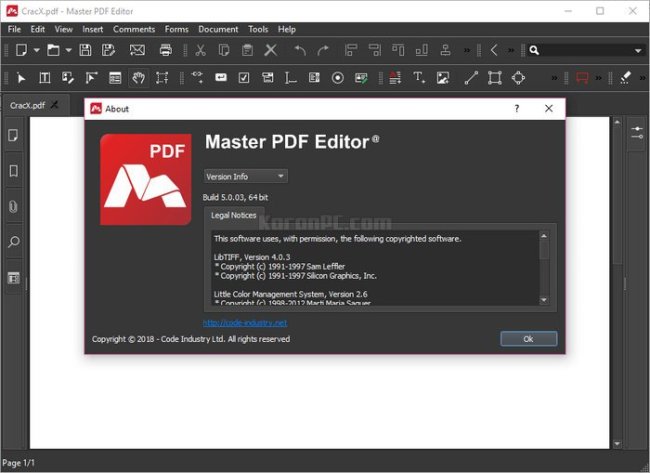
Task: Expand the Open File recent list arrow
Action: 68,50
